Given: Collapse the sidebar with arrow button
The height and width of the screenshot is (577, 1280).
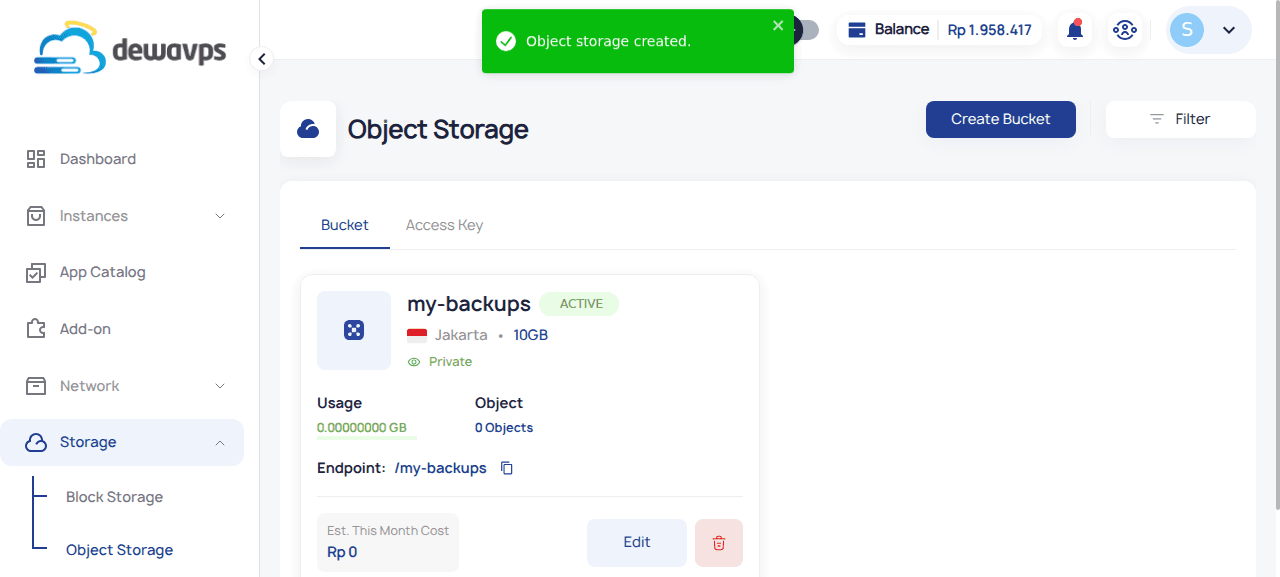Looking at the screenshot, I should tap(262, 59).
